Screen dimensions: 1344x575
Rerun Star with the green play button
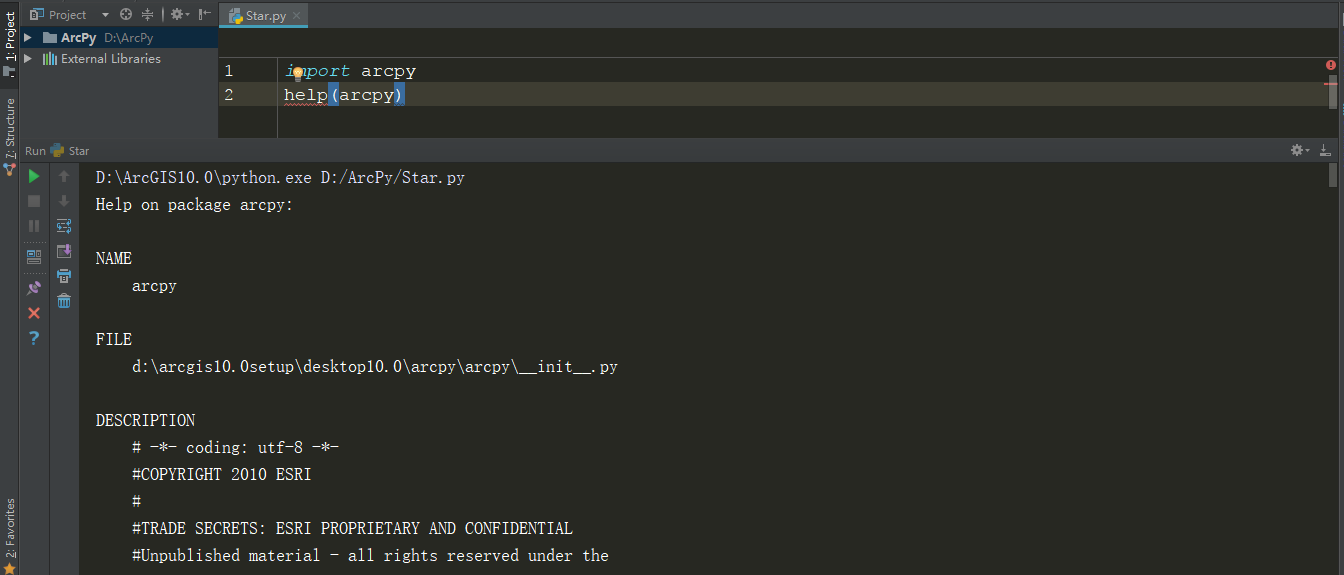34,176
